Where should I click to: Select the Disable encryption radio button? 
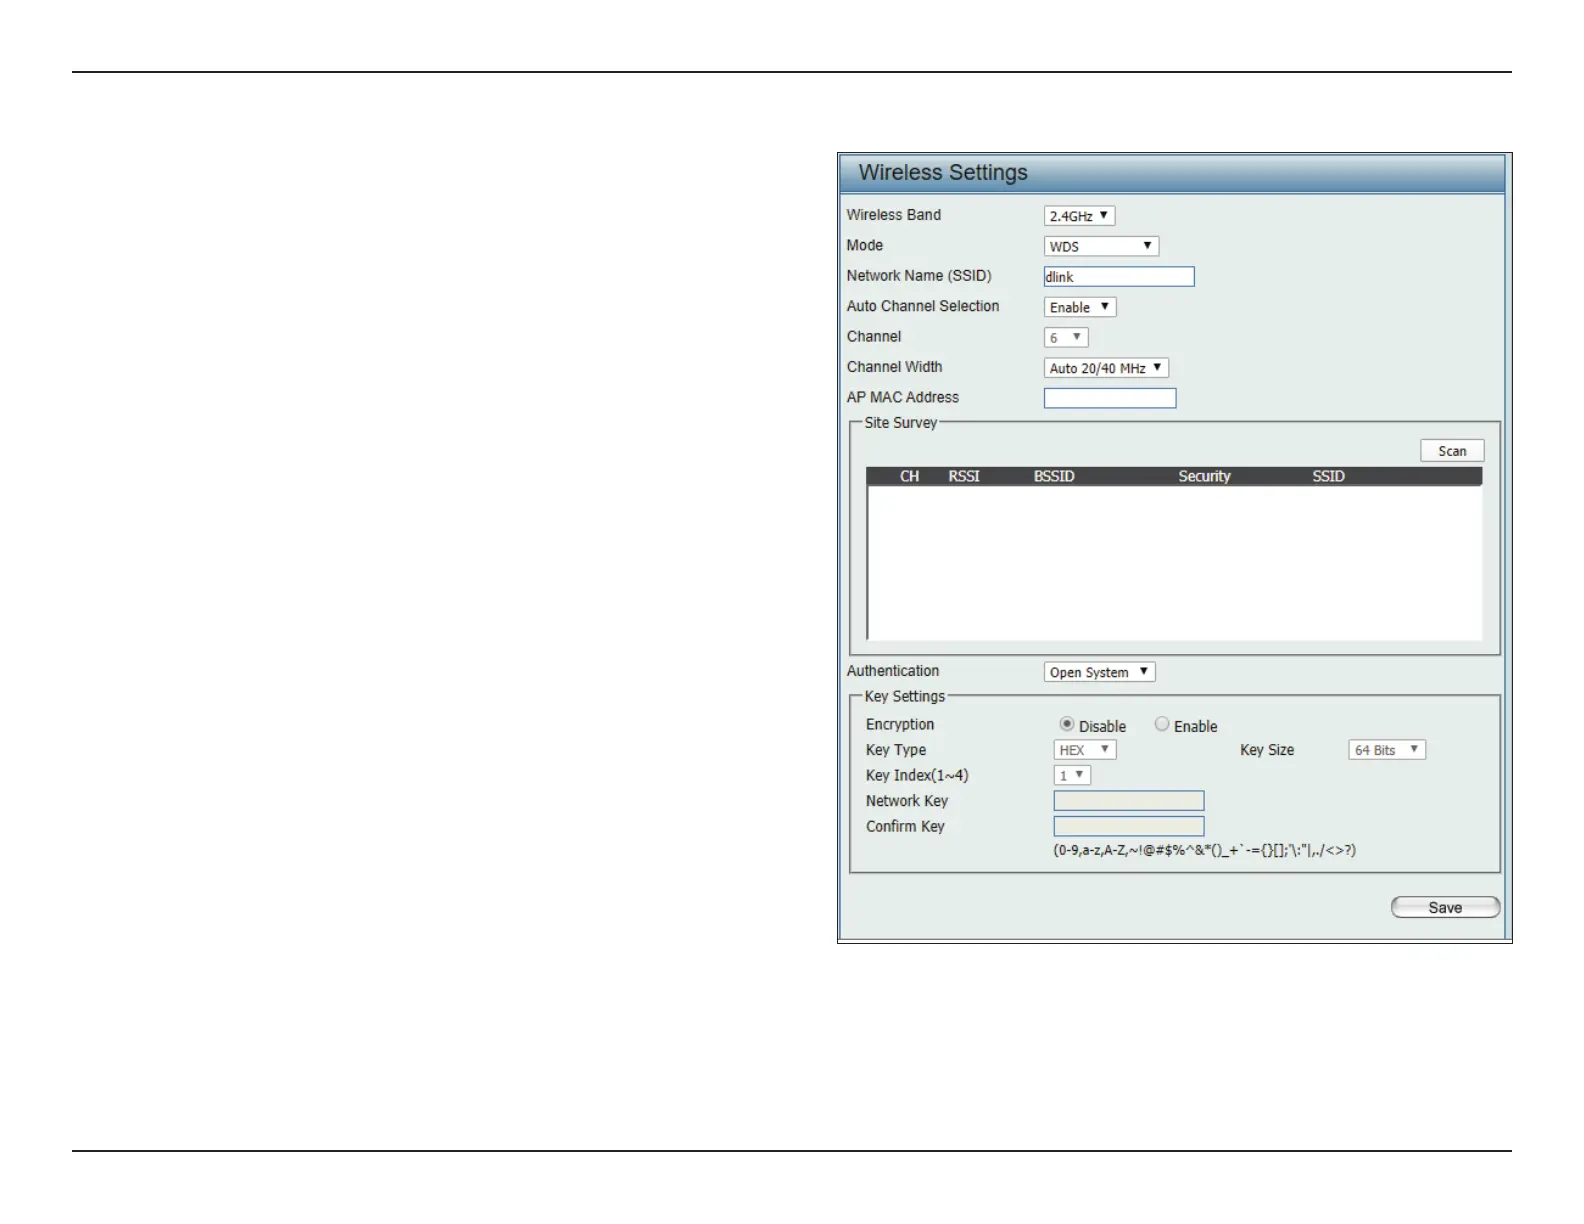pyautogui.click(x=1067, y=724)
